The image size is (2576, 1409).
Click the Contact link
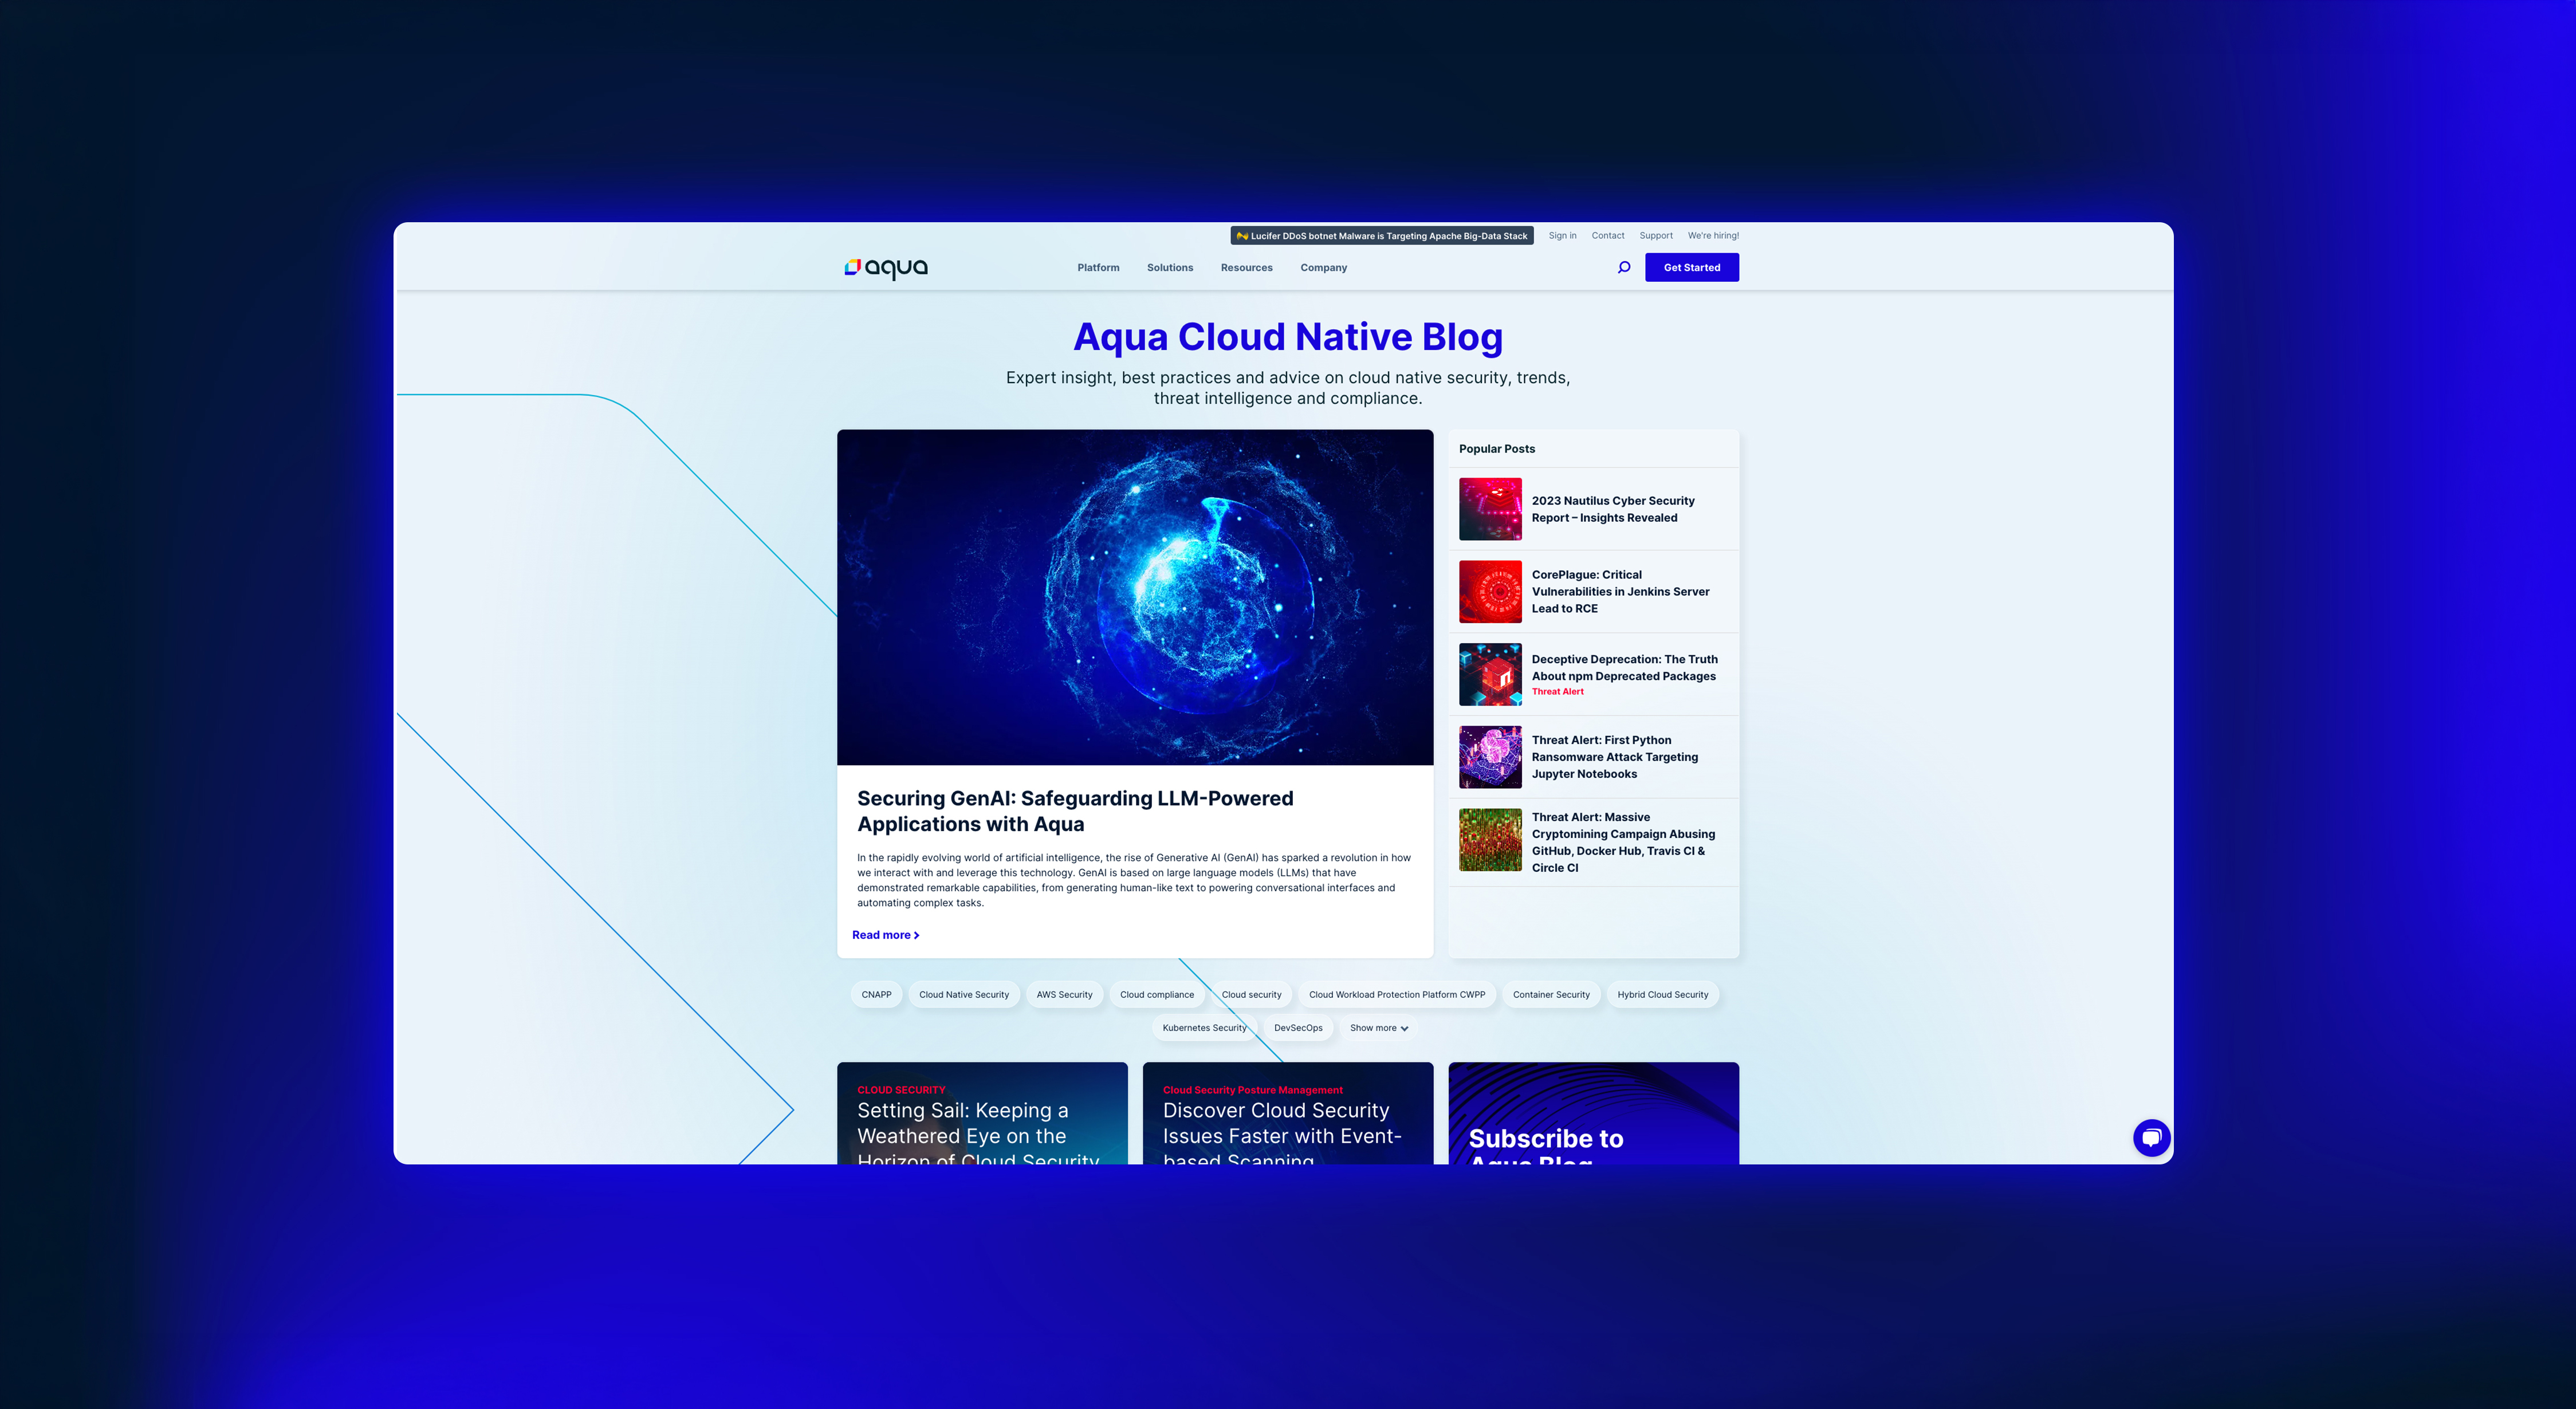tap(1607, 236)
